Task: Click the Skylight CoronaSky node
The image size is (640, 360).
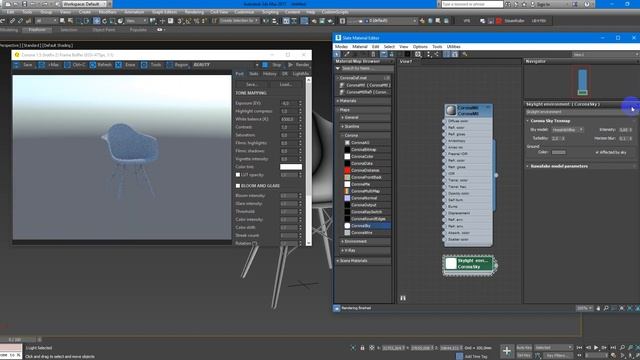Action: point(469,264)
